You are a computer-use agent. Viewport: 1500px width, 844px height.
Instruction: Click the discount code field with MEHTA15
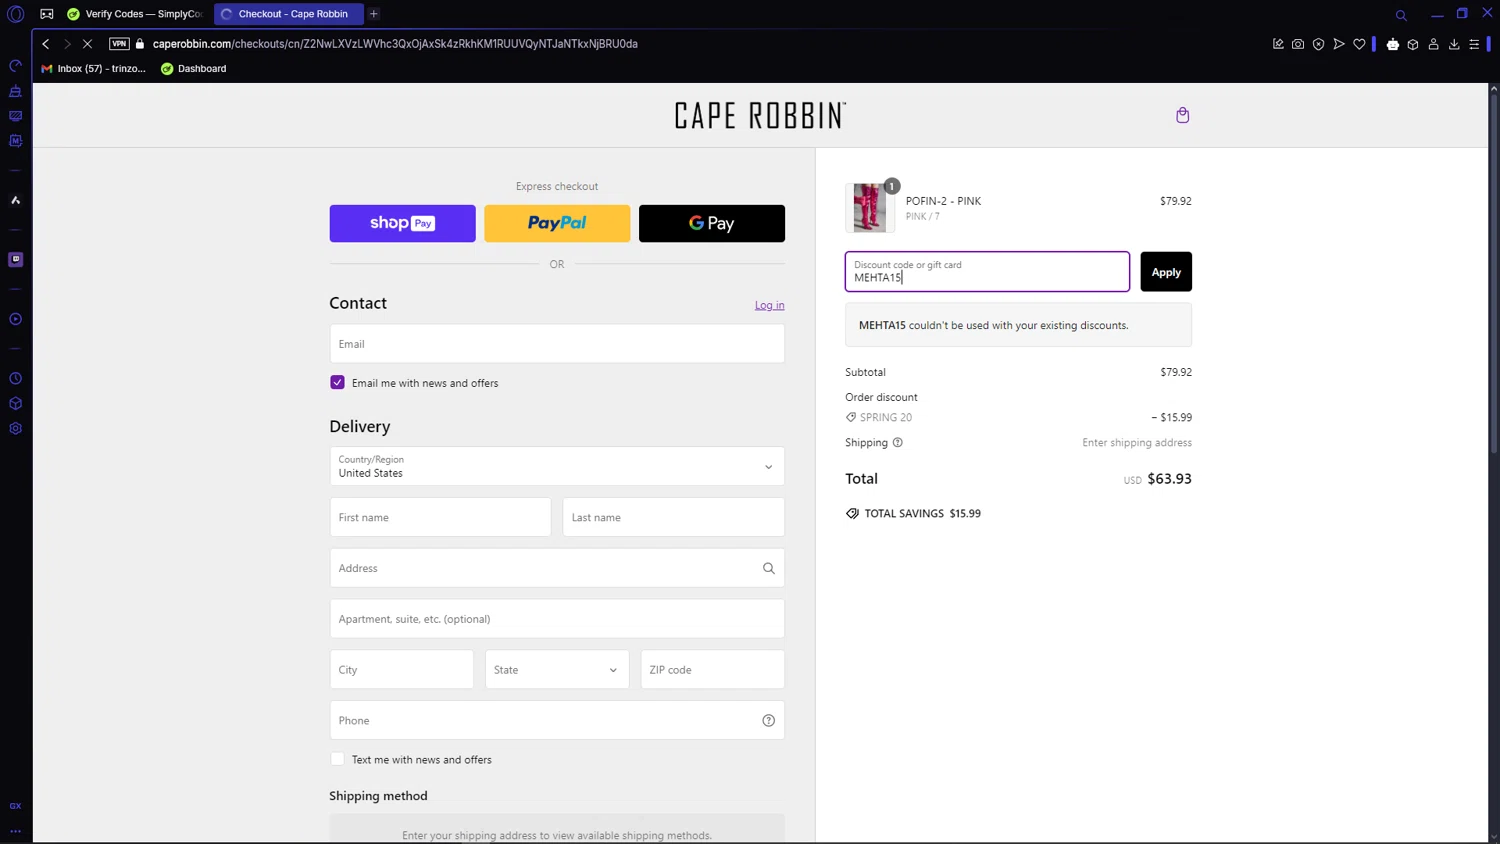click(987, 272)
